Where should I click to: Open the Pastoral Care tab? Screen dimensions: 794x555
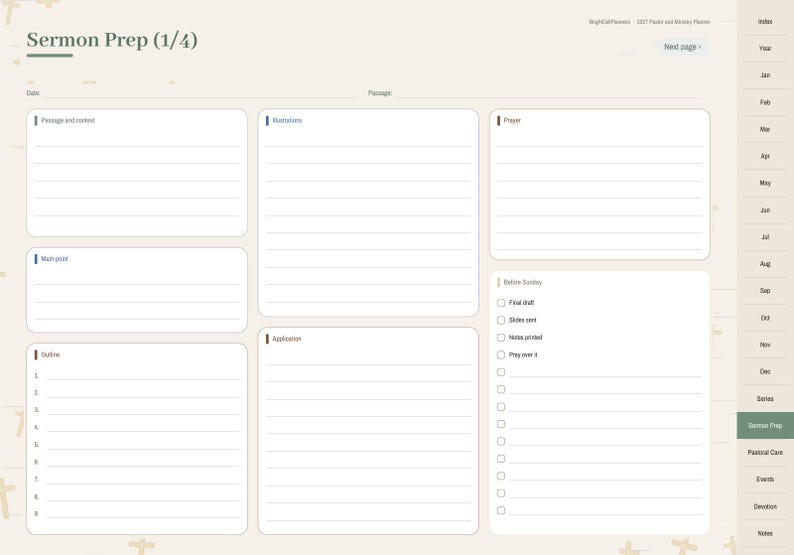point(765,452)
